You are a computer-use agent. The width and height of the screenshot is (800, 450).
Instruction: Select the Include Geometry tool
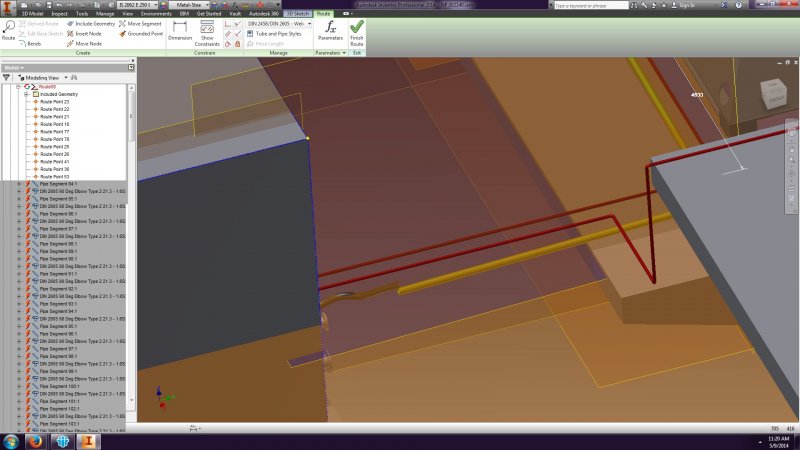coord(91,23)
